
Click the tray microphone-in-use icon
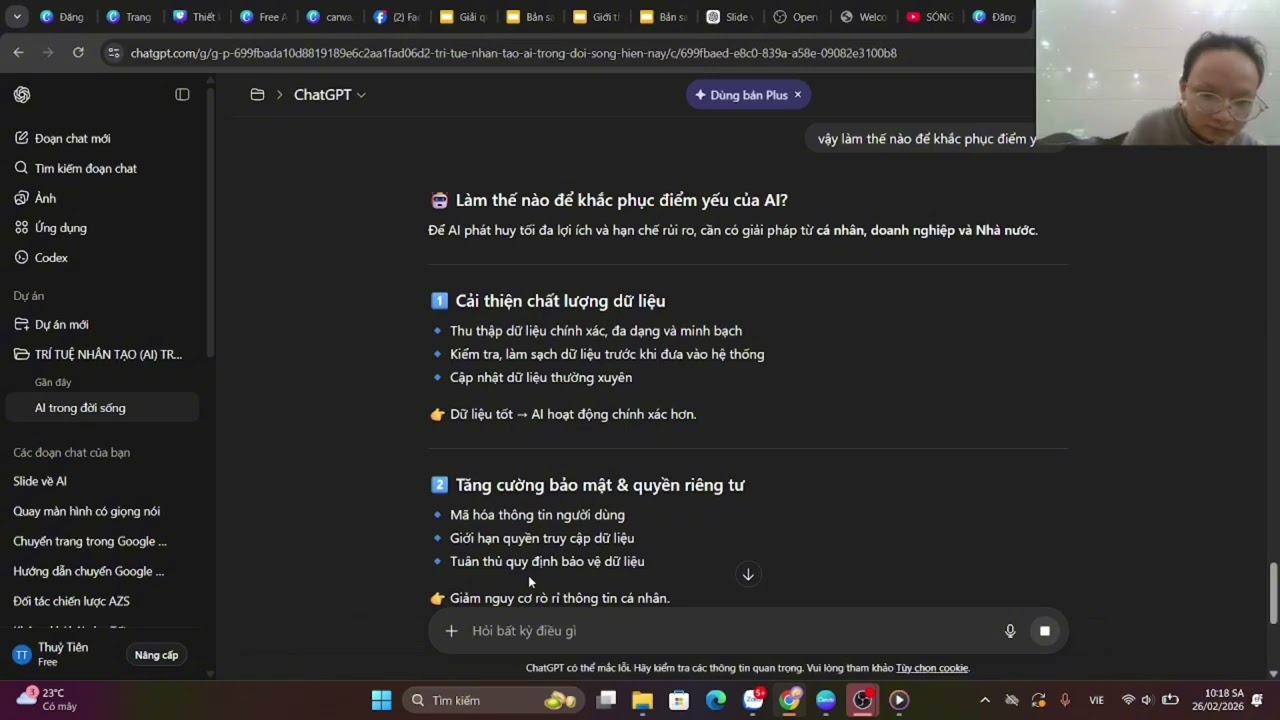coord(1065,700)
